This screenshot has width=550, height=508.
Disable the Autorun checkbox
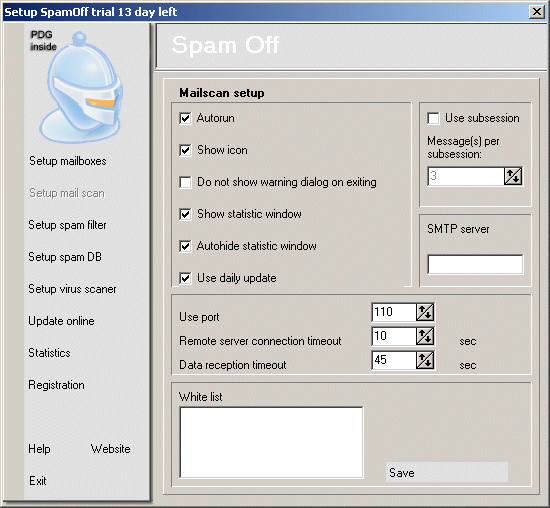click(x=185, y=118)
